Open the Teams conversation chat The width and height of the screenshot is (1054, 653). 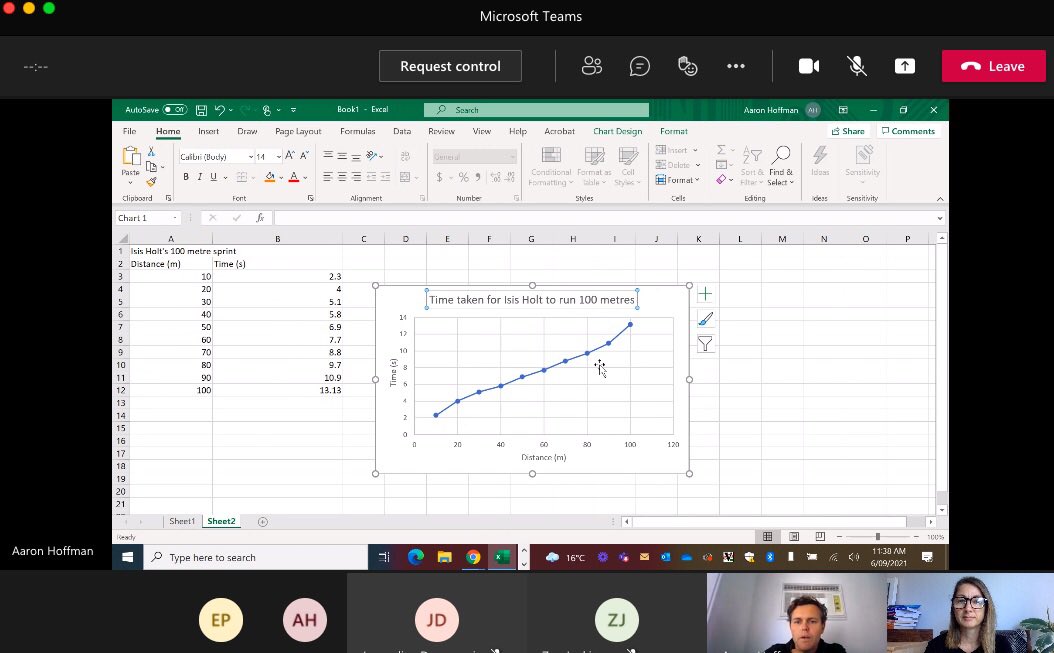[639, 66]
